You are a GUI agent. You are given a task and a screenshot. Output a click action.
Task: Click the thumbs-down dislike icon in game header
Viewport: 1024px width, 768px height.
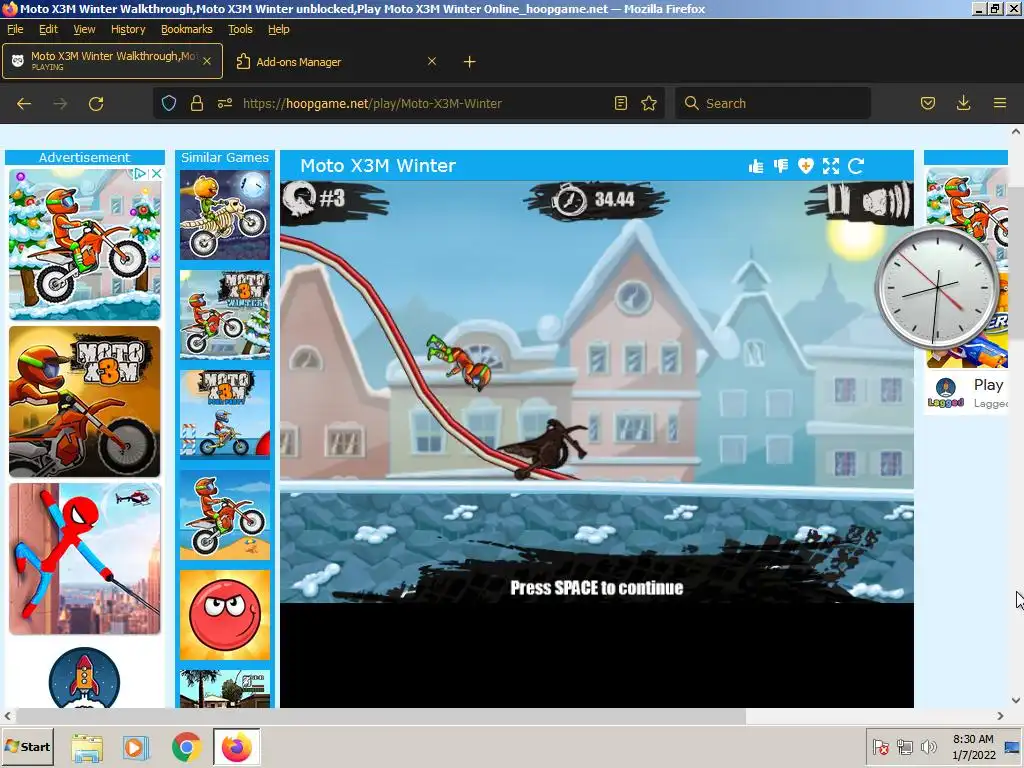point(780,166)
